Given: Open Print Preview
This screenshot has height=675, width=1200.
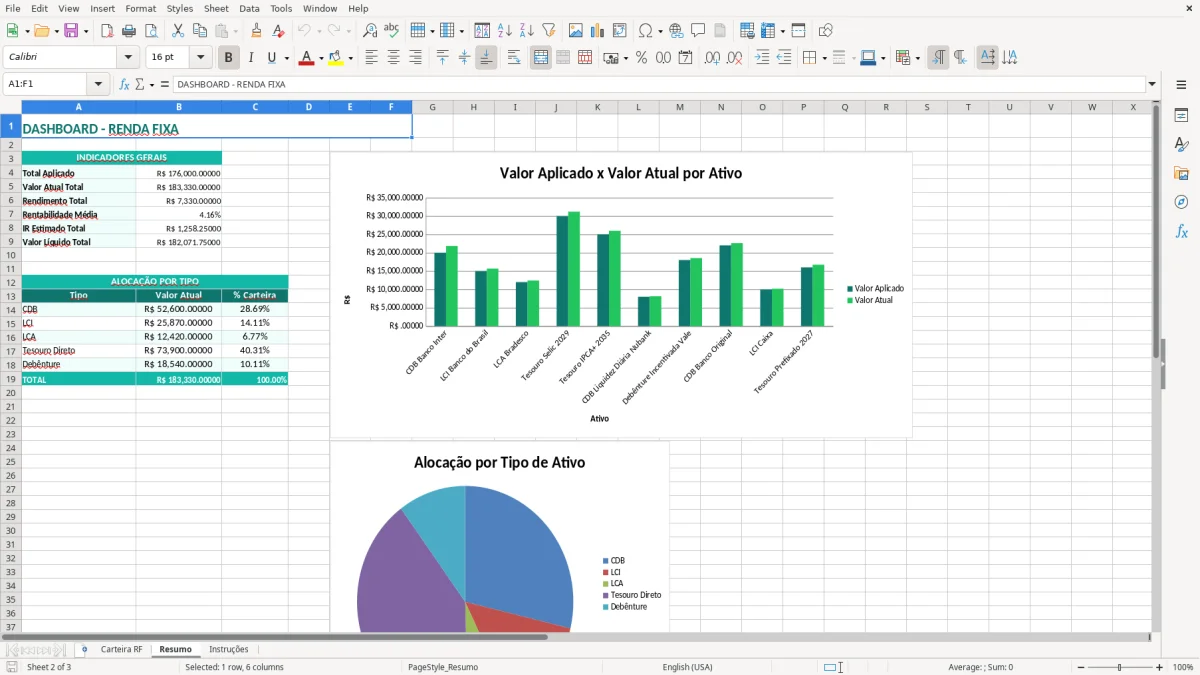Looking at the screenshot, I should [x=151, y=31].
